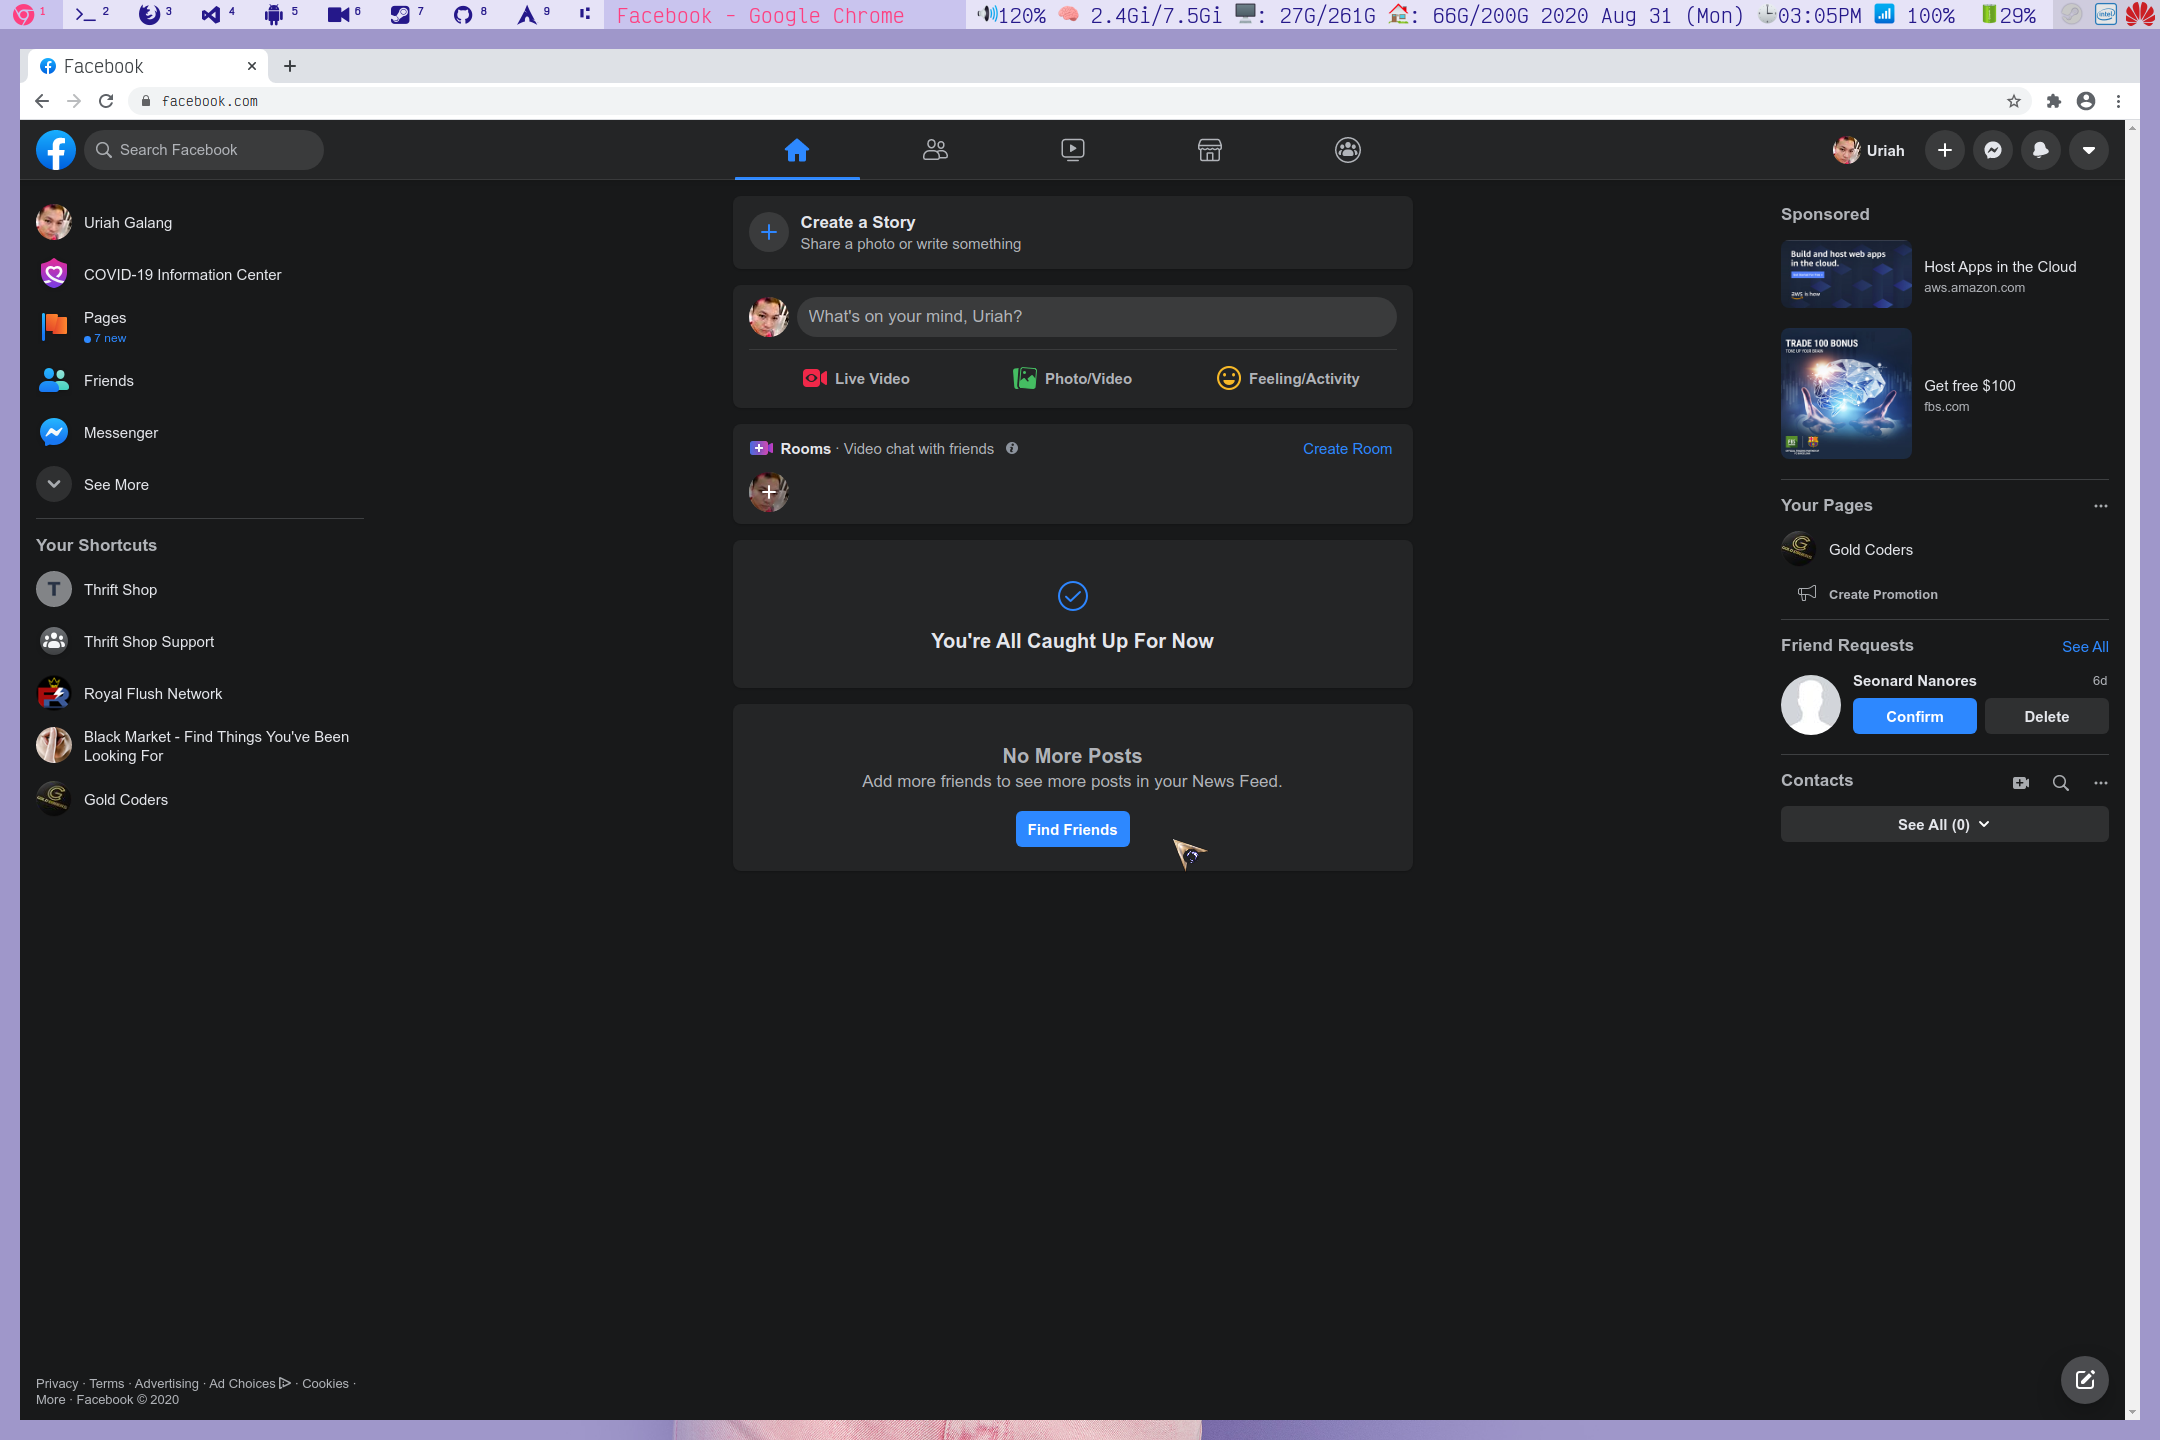The width and height of the screenshot is (2160, 1440).
Task: Open Pages in the left sidebar
Action: (200, 327)
